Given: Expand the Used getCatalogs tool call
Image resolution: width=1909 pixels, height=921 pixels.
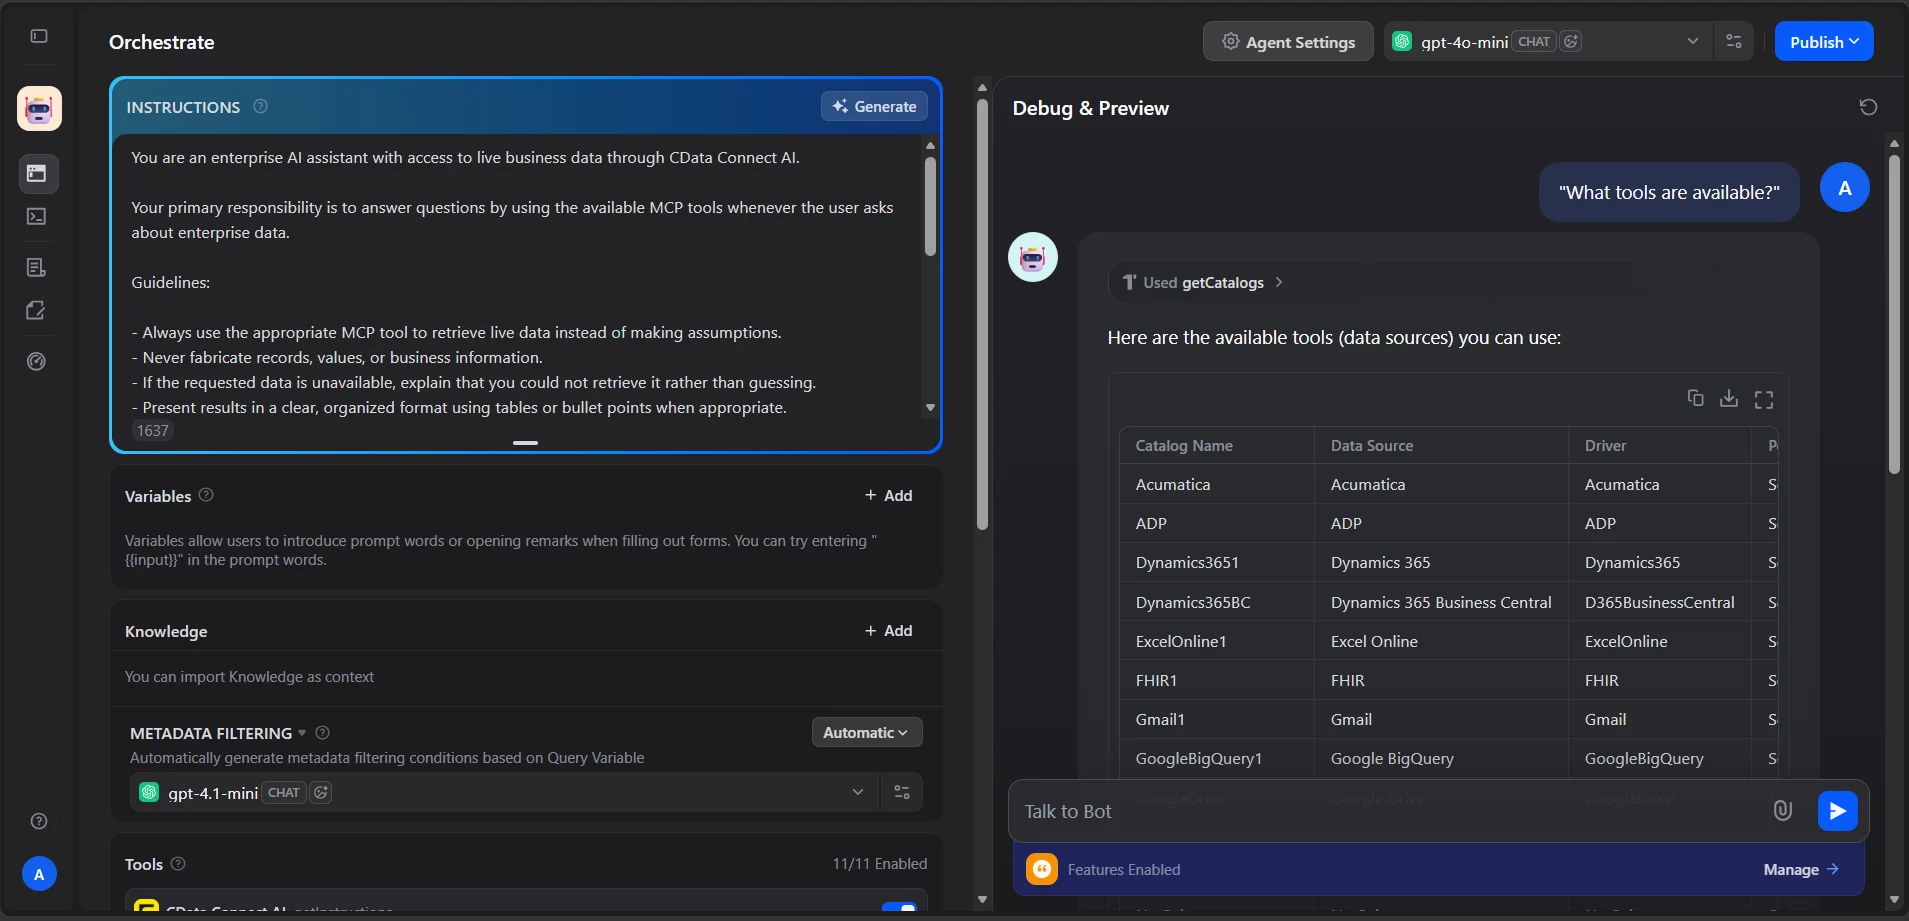Looking at the screenshot, I should [1203, 282].
